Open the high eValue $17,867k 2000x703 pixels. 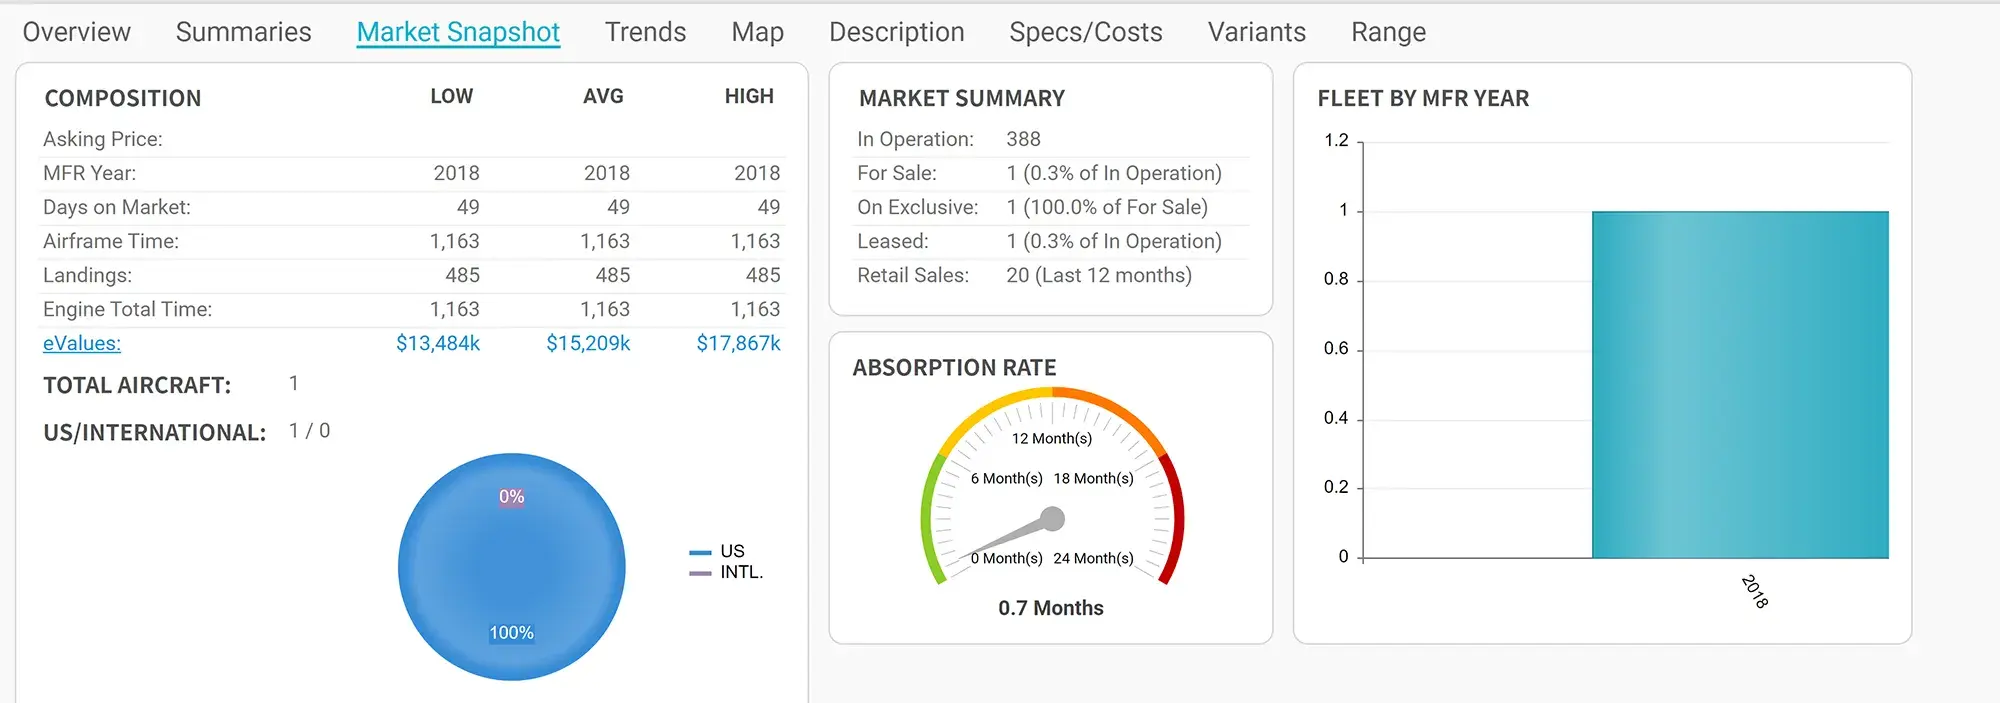[x=738, y=343]
